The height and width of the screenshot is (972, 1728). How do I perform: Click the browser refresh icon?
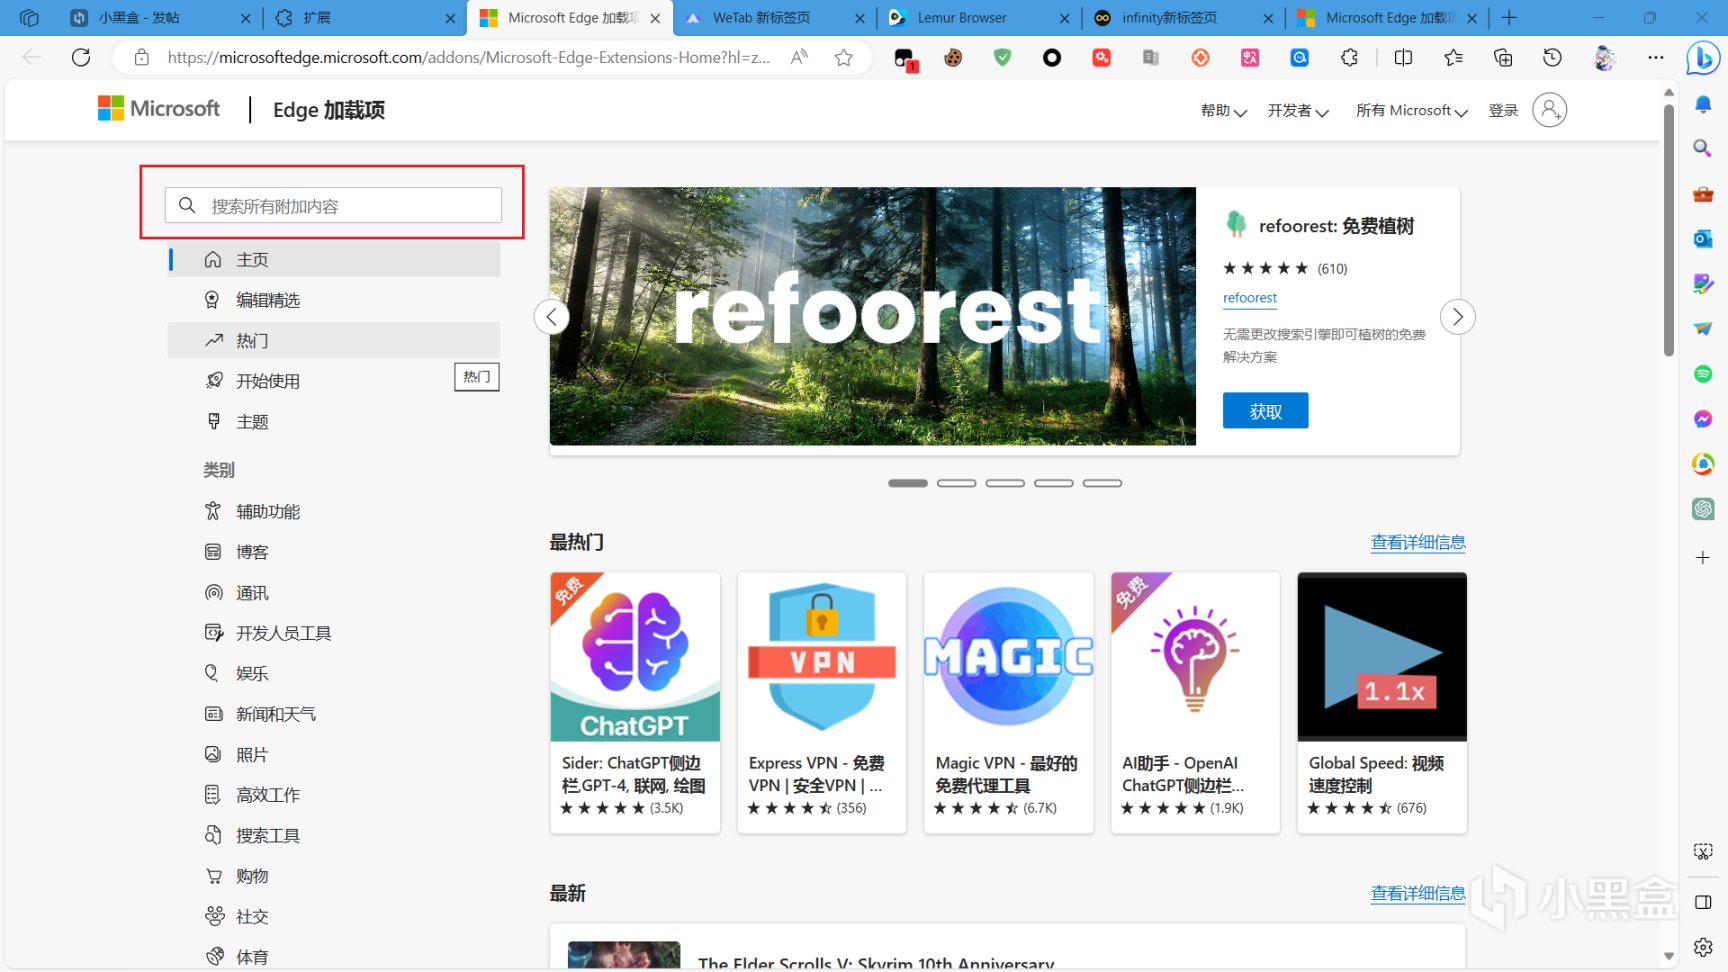pos(81,58)
